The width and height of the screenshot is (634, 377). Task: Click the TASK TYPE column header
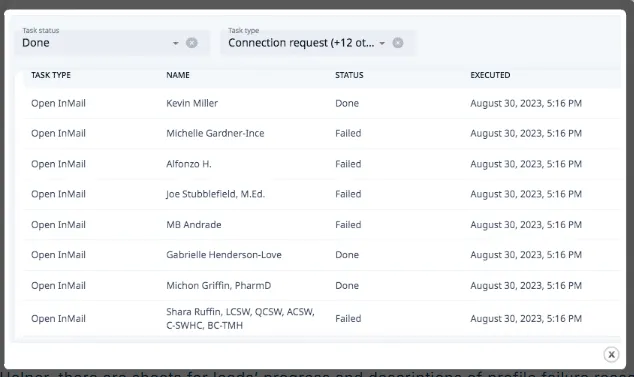tap(51, 75)
